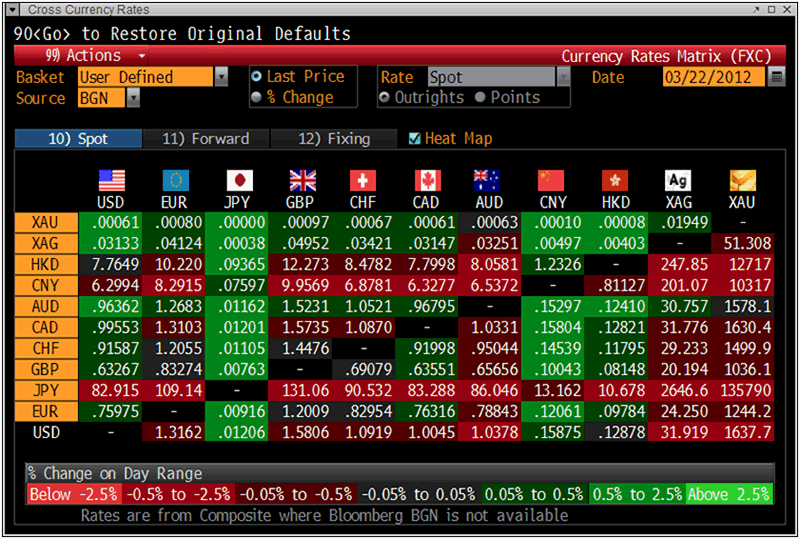Click the XAU gold bars icon
The width and height of the screenshot is (800, 538).
pyautogui.click(x=743, y=181)
